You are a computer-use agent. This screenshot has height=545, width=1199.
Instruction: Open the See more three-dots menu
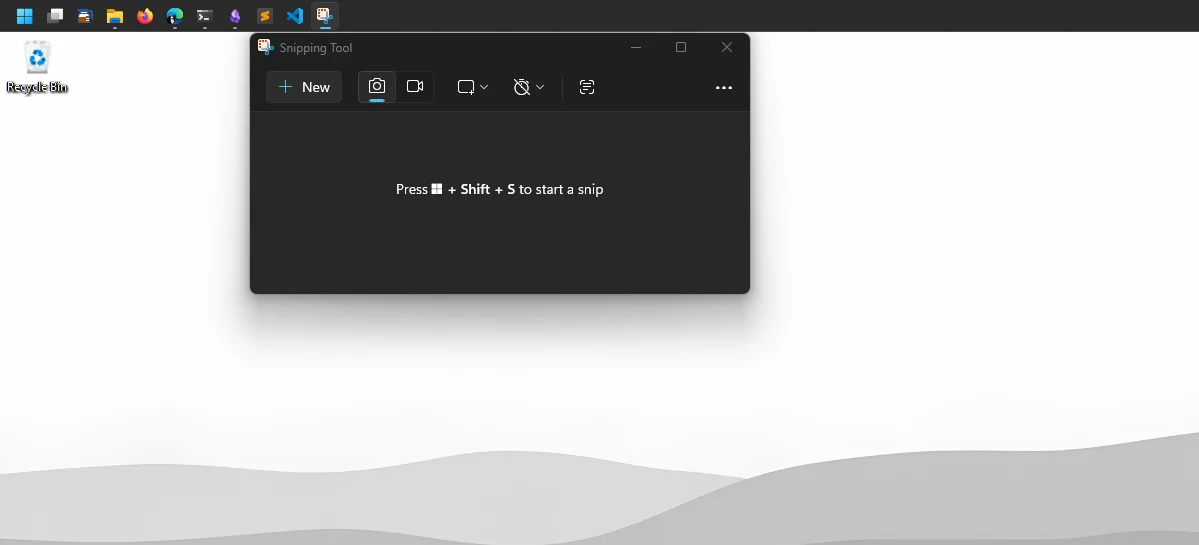[723, 87]
